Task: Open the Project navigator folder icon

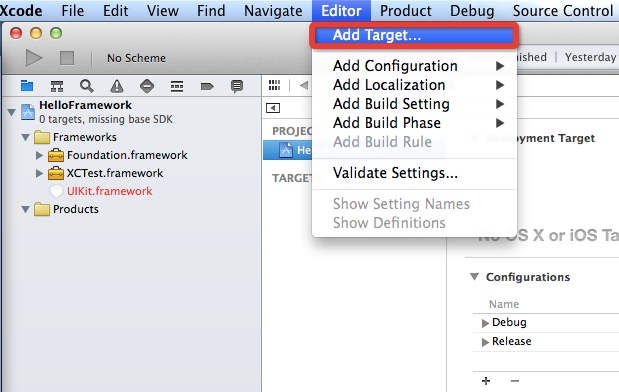Action: pyautogui.click(x=27, y=86)
